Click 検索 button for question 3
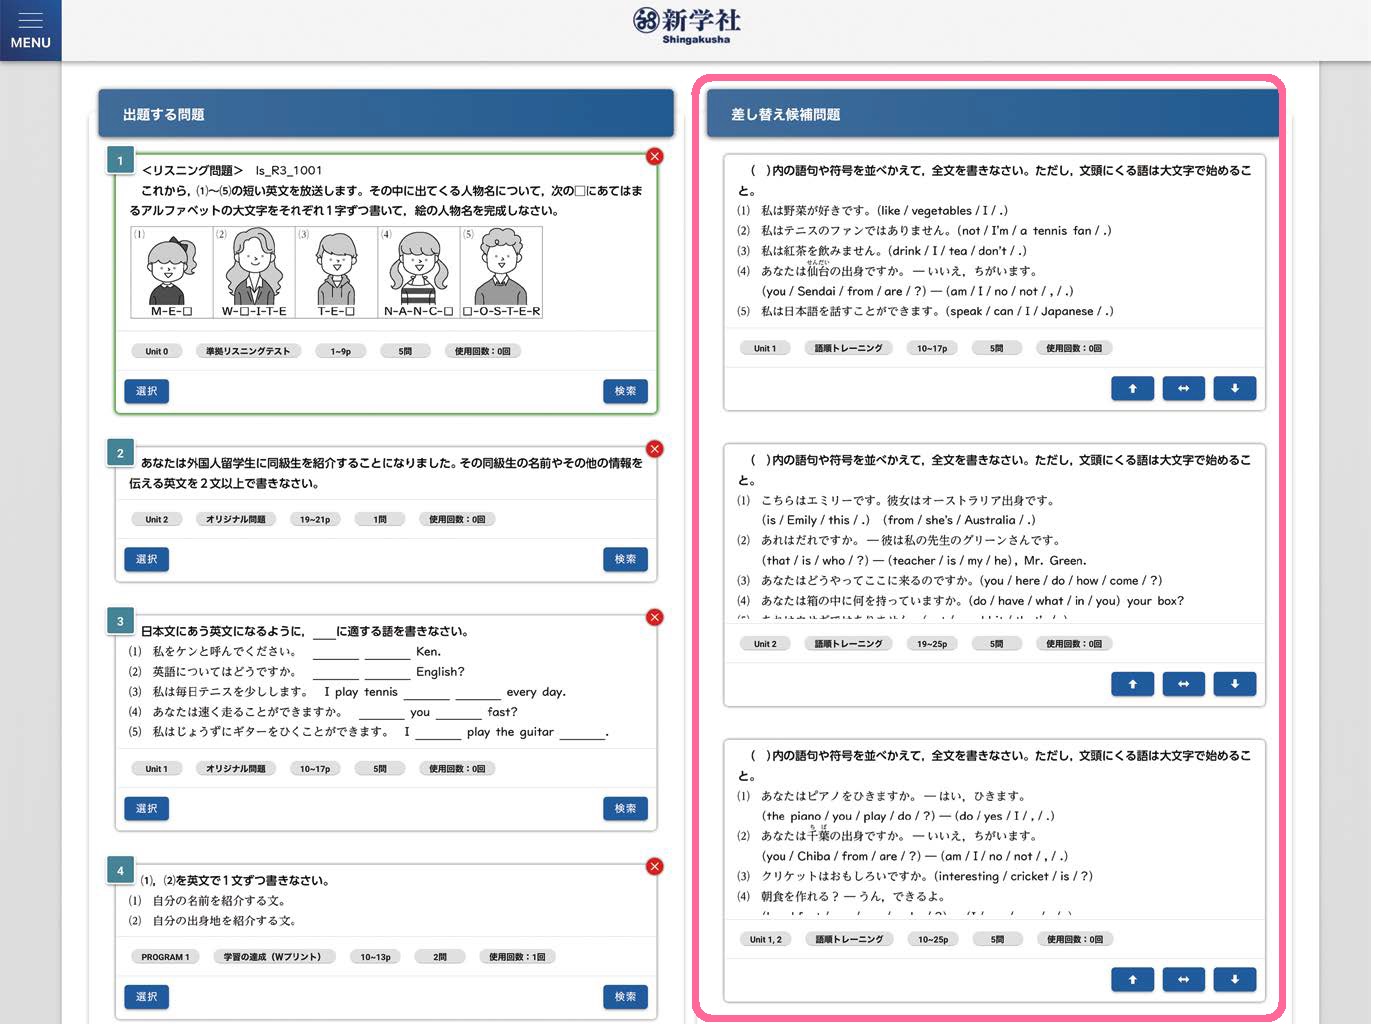This screenshot has height=1024, width=1374. coord(626,808)
